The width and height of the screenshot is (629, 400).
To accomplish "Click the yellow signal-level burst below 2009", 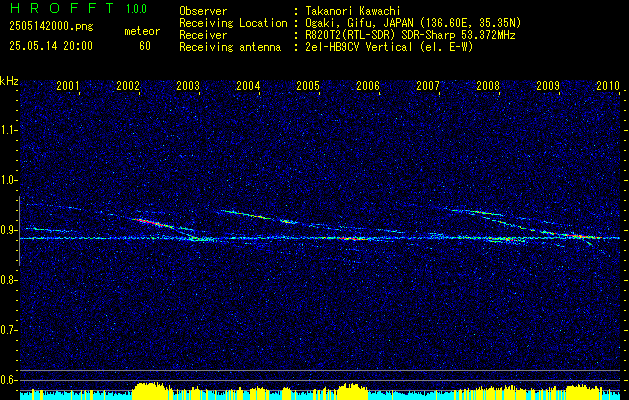I will [582, 392].
